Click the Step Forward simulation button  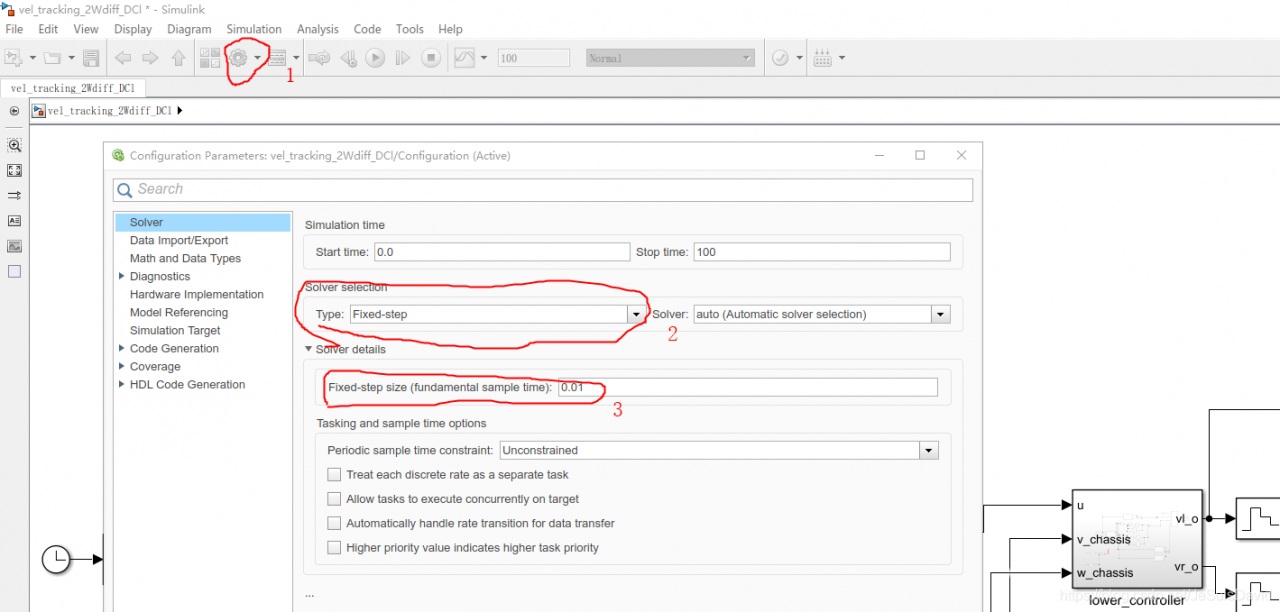pos(403,58)
